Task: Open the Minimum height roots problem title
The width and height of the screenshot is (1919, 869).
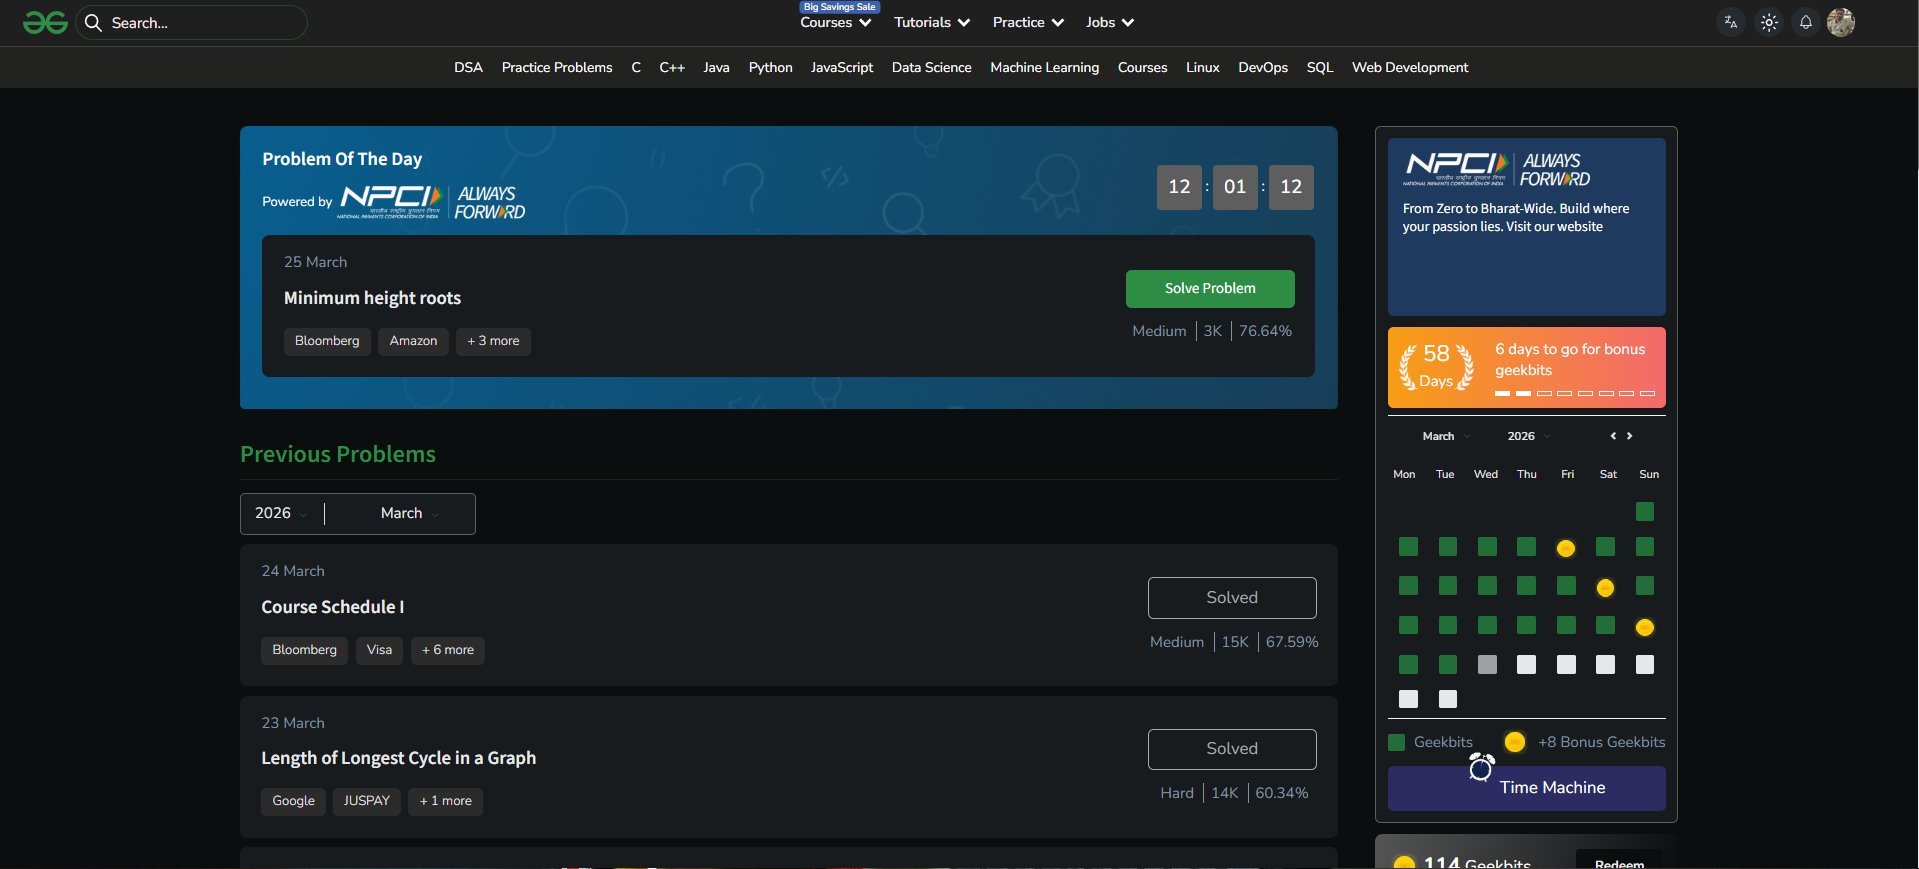Action: [372, 298]
